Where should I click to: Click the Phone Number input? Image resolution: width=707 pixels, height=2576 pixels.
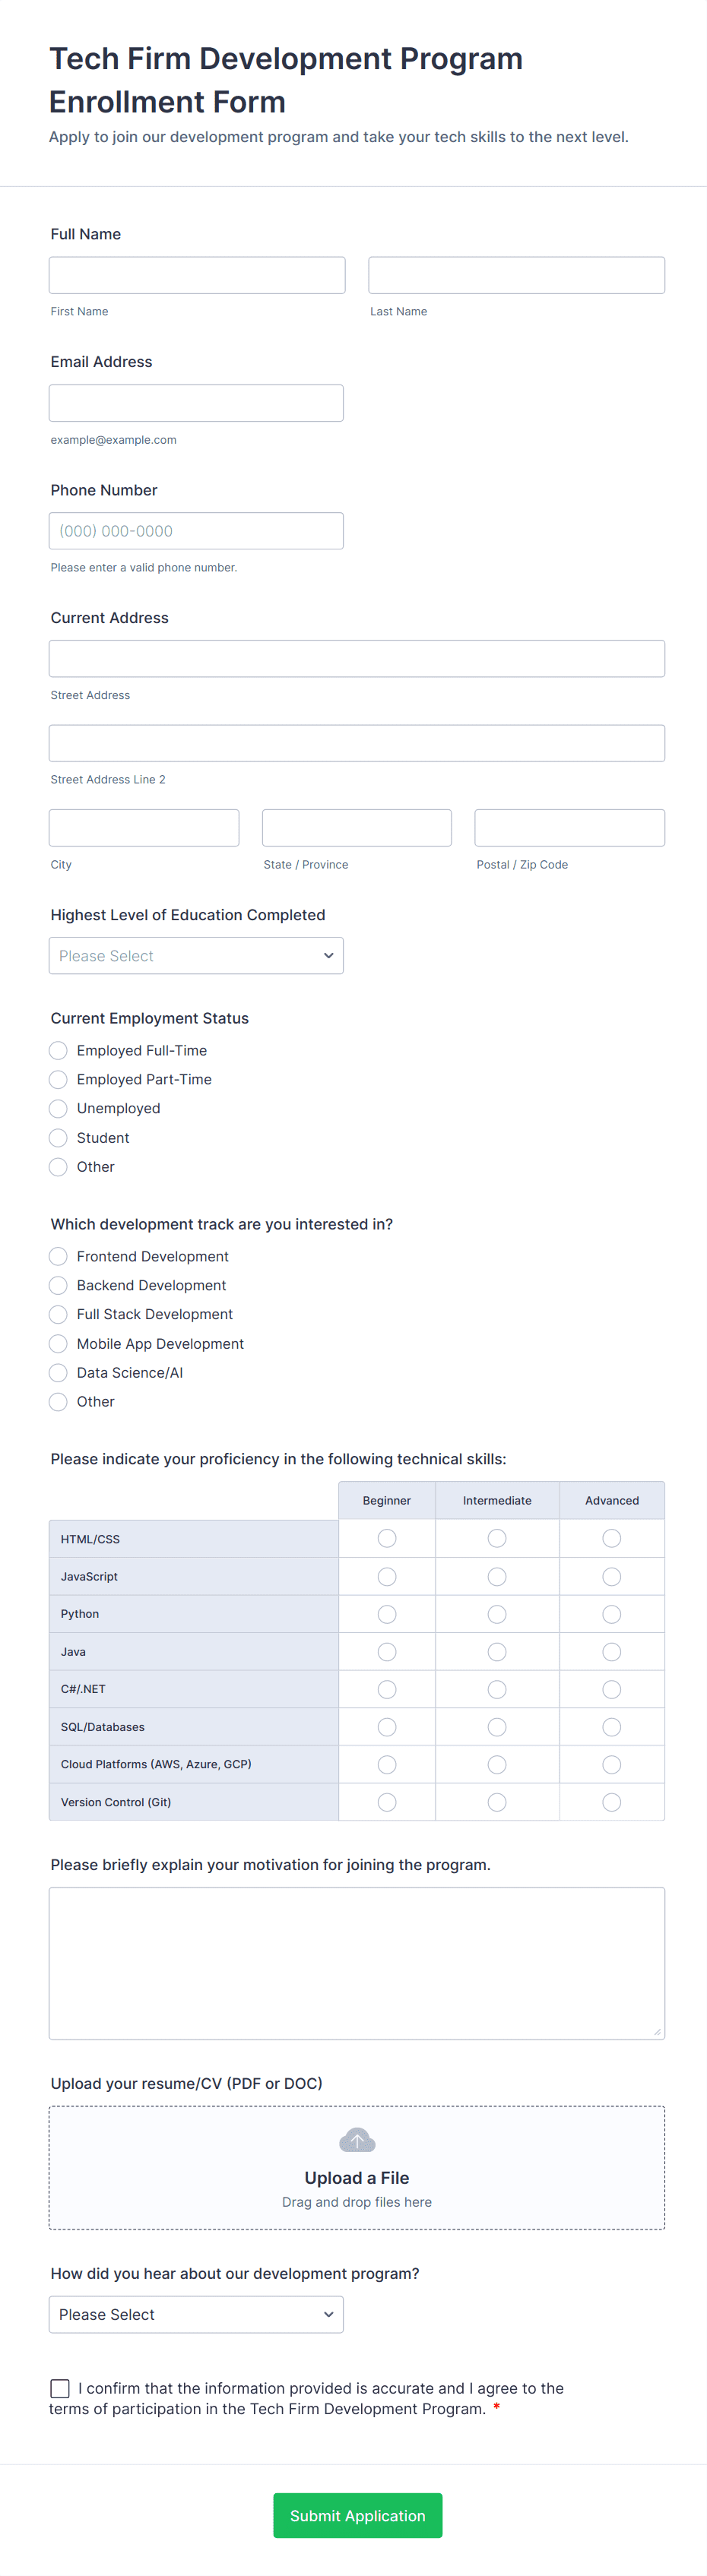pos(196,531)
